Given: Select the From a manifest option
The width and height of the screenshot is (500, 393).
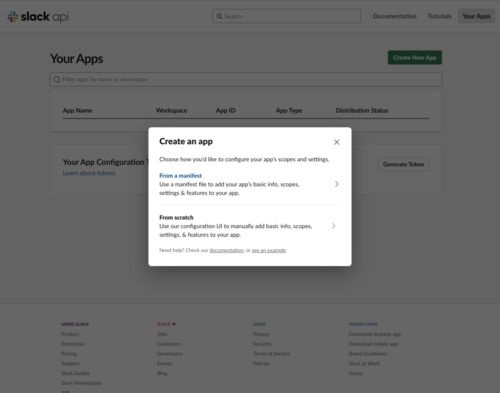Looking at the screenshot, I should tap(180, 176).
